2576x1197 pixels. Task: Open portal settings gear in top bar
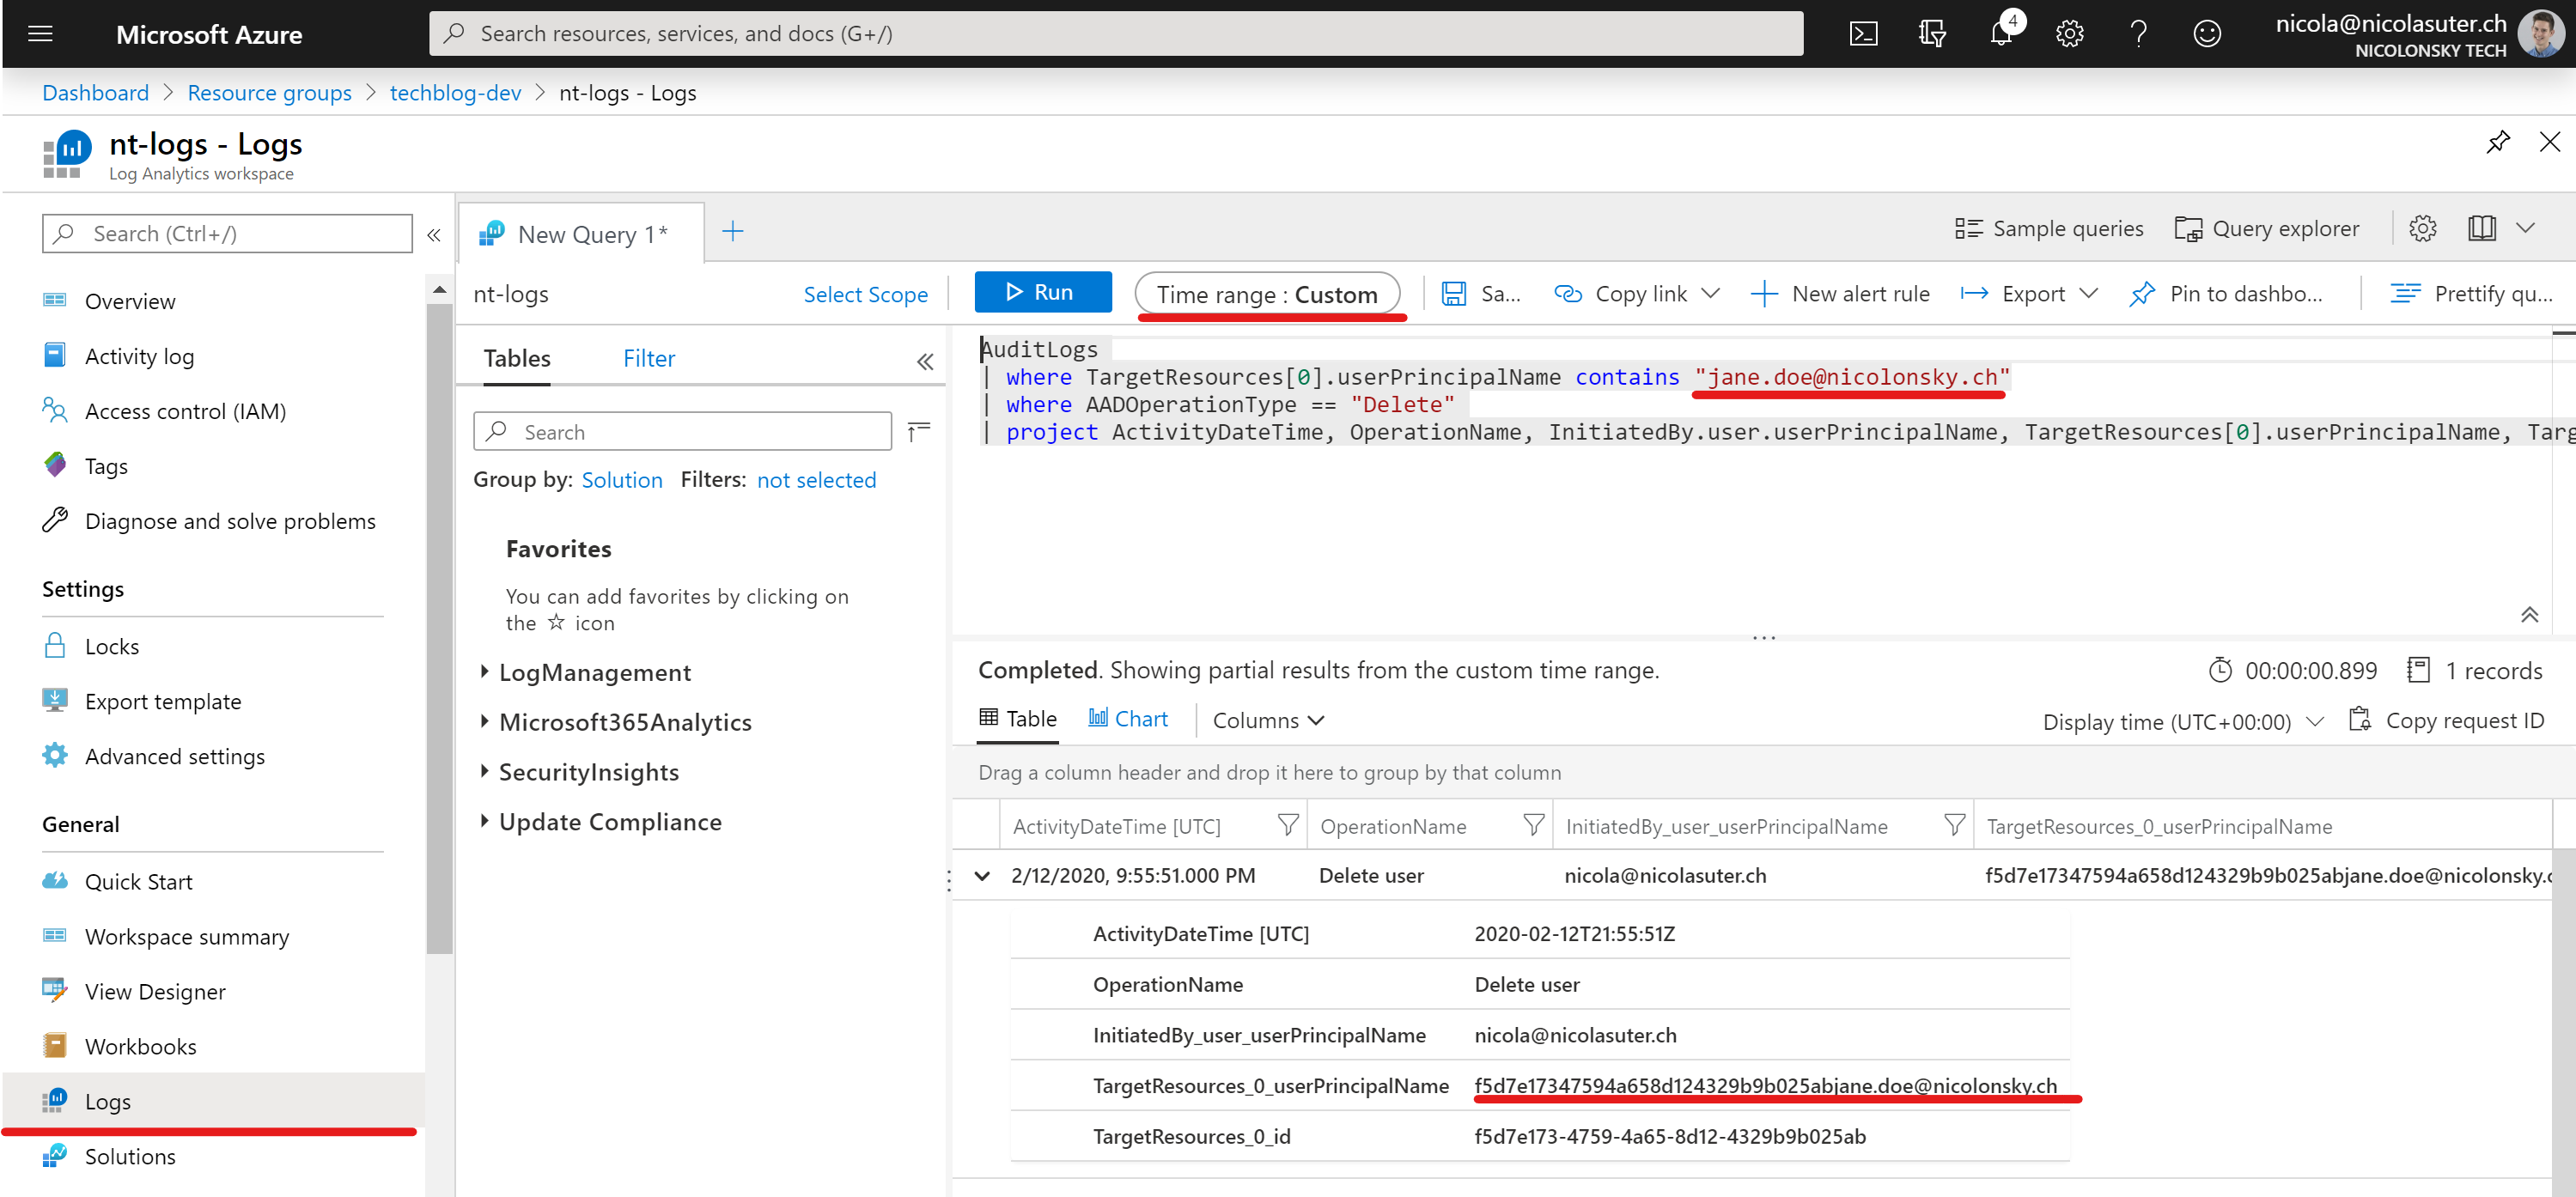(2069, 34)
